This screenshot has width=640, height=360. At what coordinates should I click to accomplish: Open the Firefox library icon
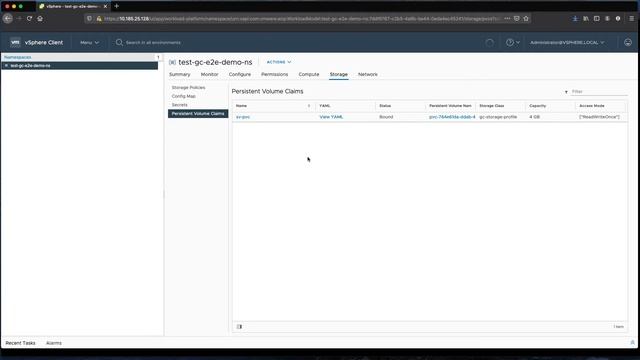[586, 18]
